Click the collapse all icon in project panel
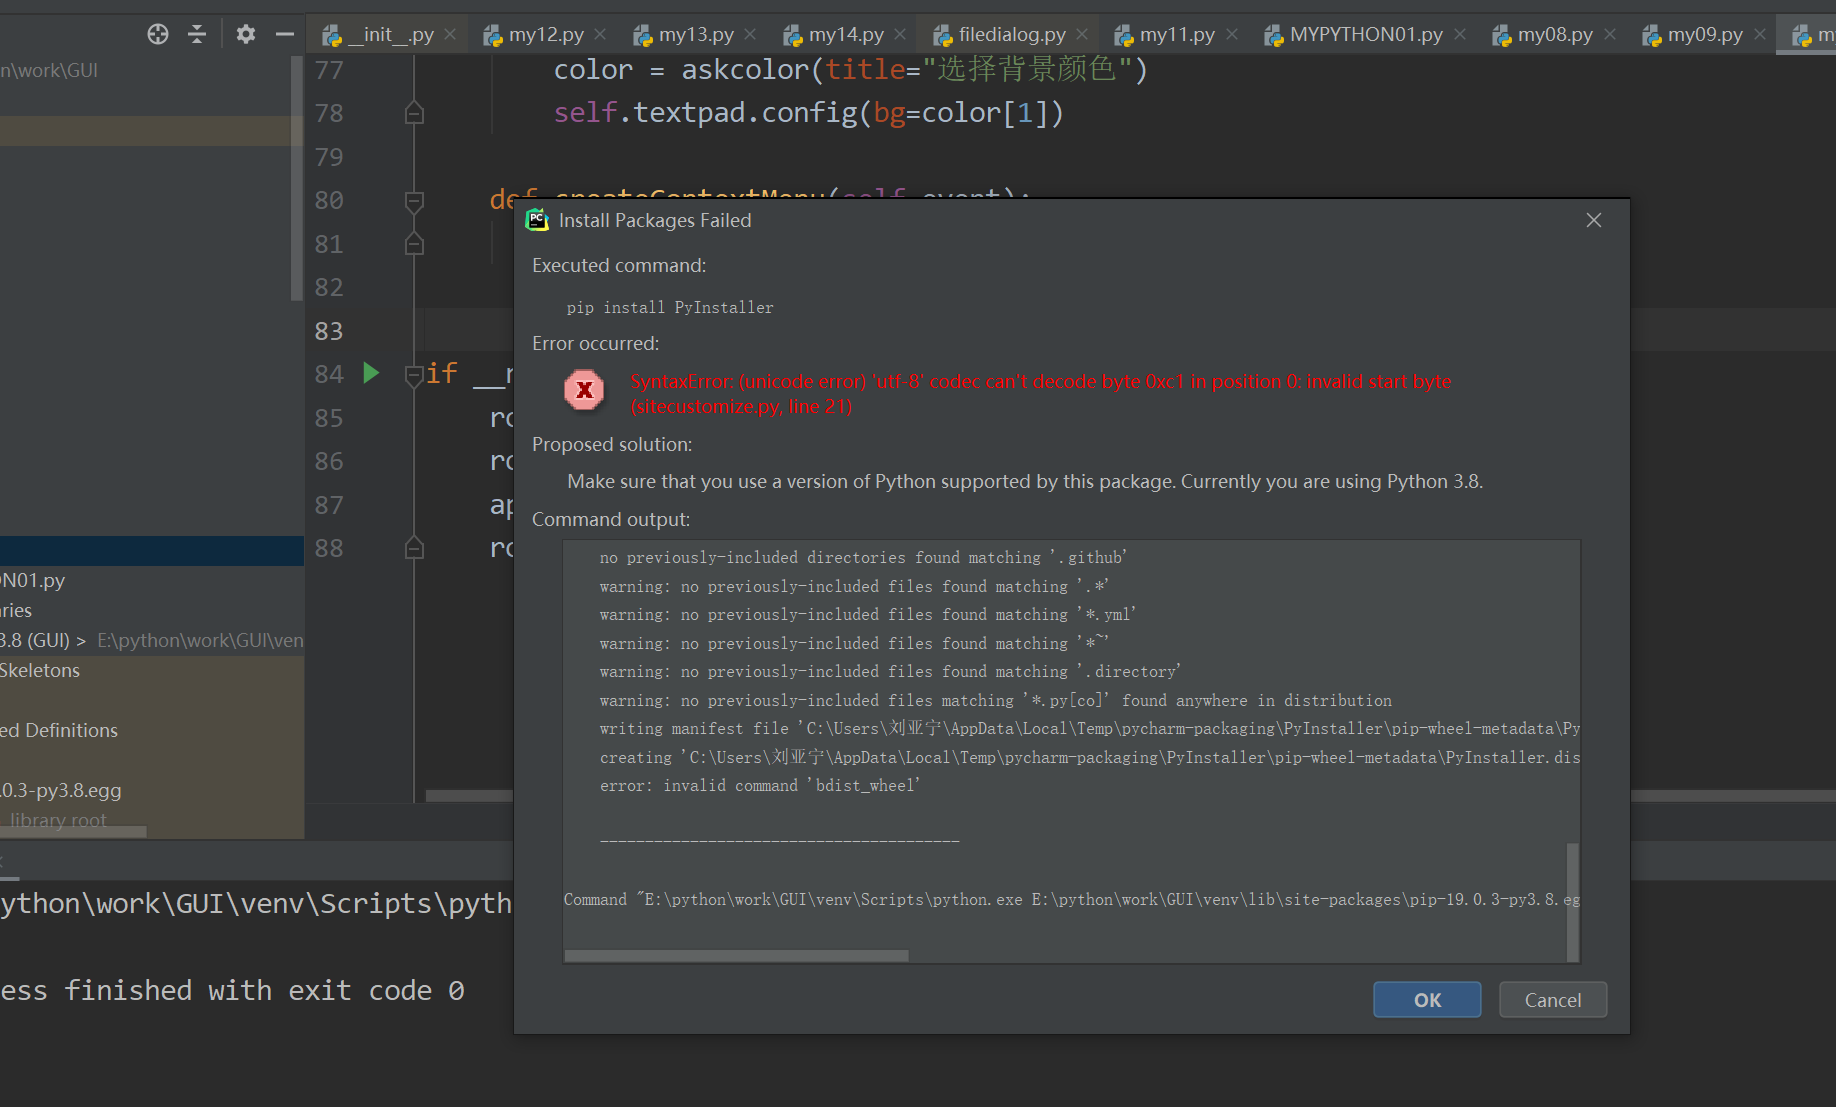This screenshot has width=1836, height=1107. coord(197,34)
